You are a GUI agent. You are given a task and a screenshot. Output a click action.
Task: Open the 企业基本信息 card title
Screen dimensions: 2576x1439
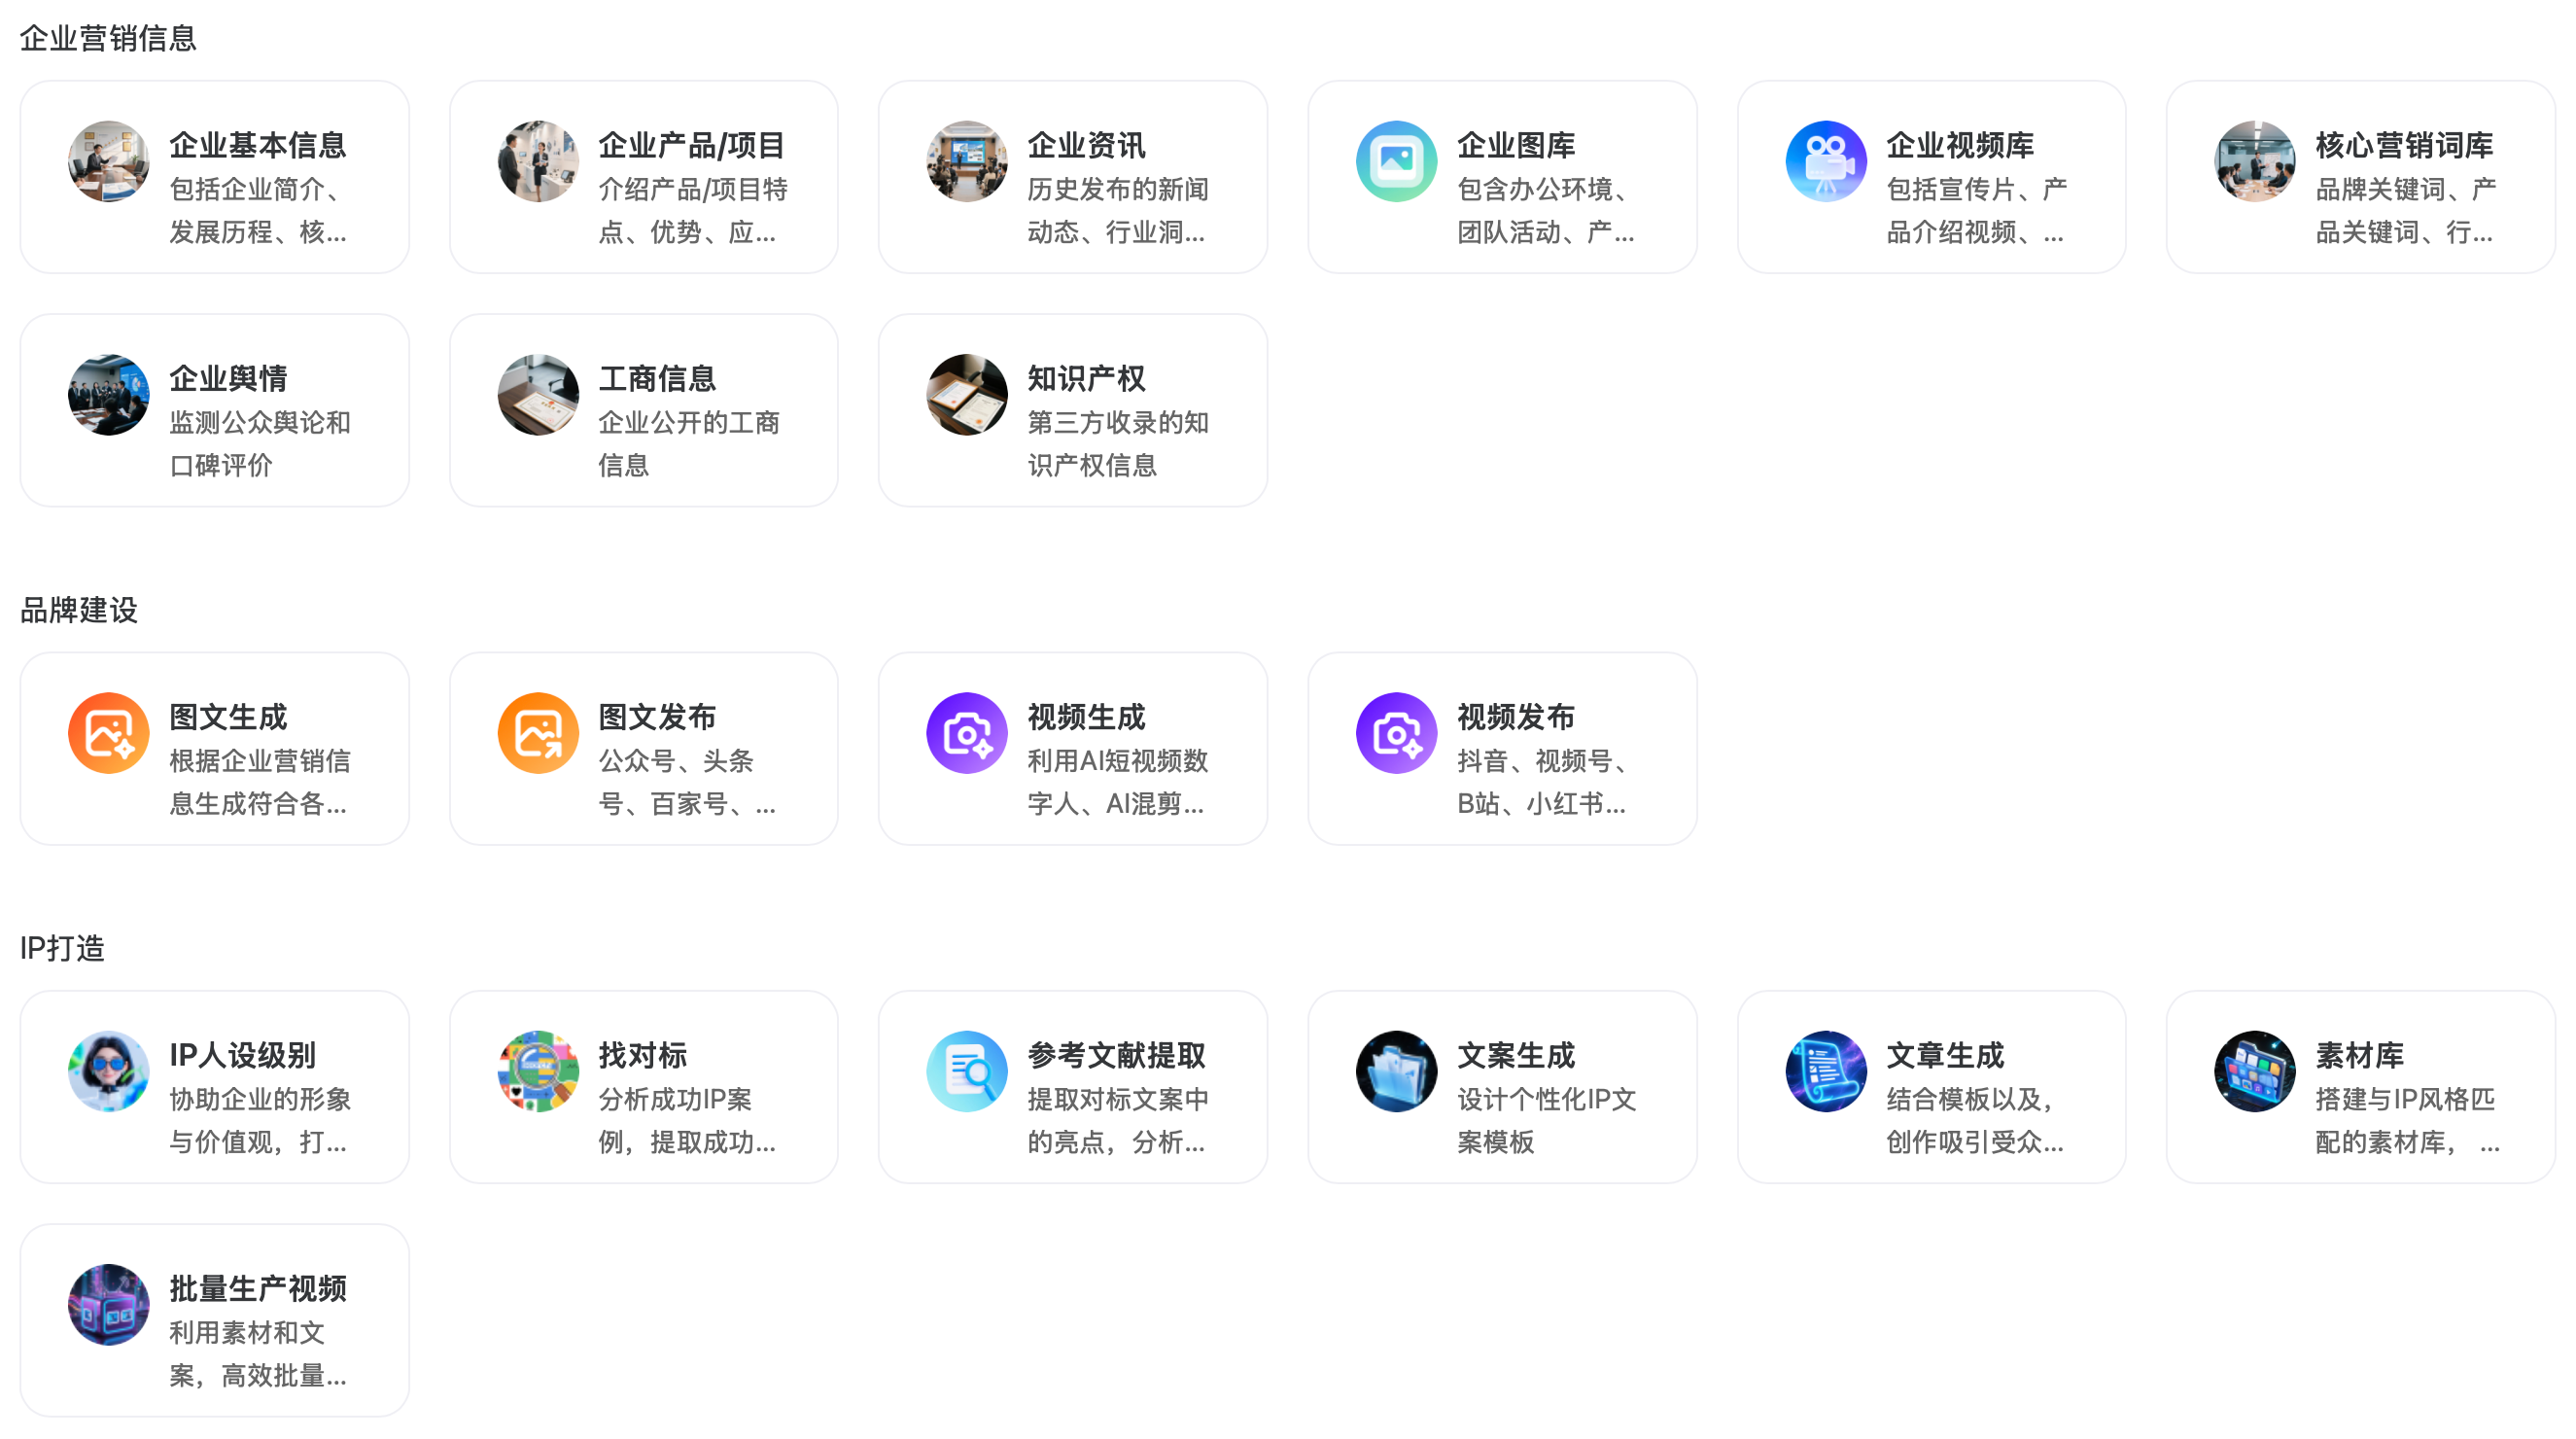[257, 146]
